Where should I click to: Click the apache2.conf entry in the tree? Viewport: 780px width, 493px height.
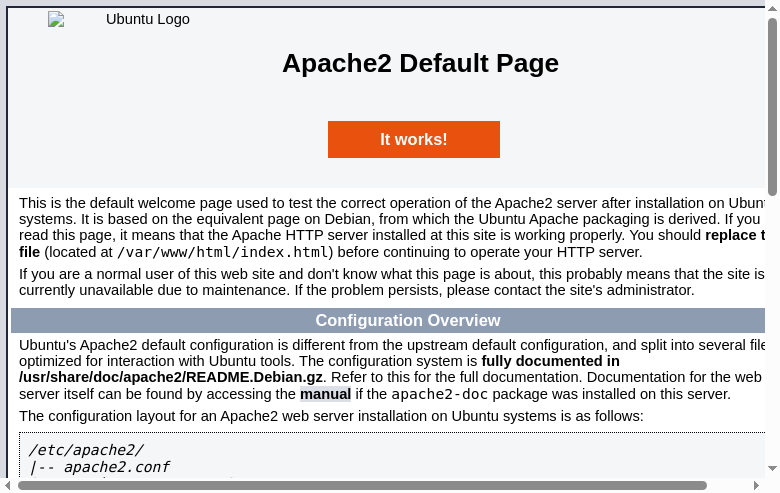tap(116, 467)
